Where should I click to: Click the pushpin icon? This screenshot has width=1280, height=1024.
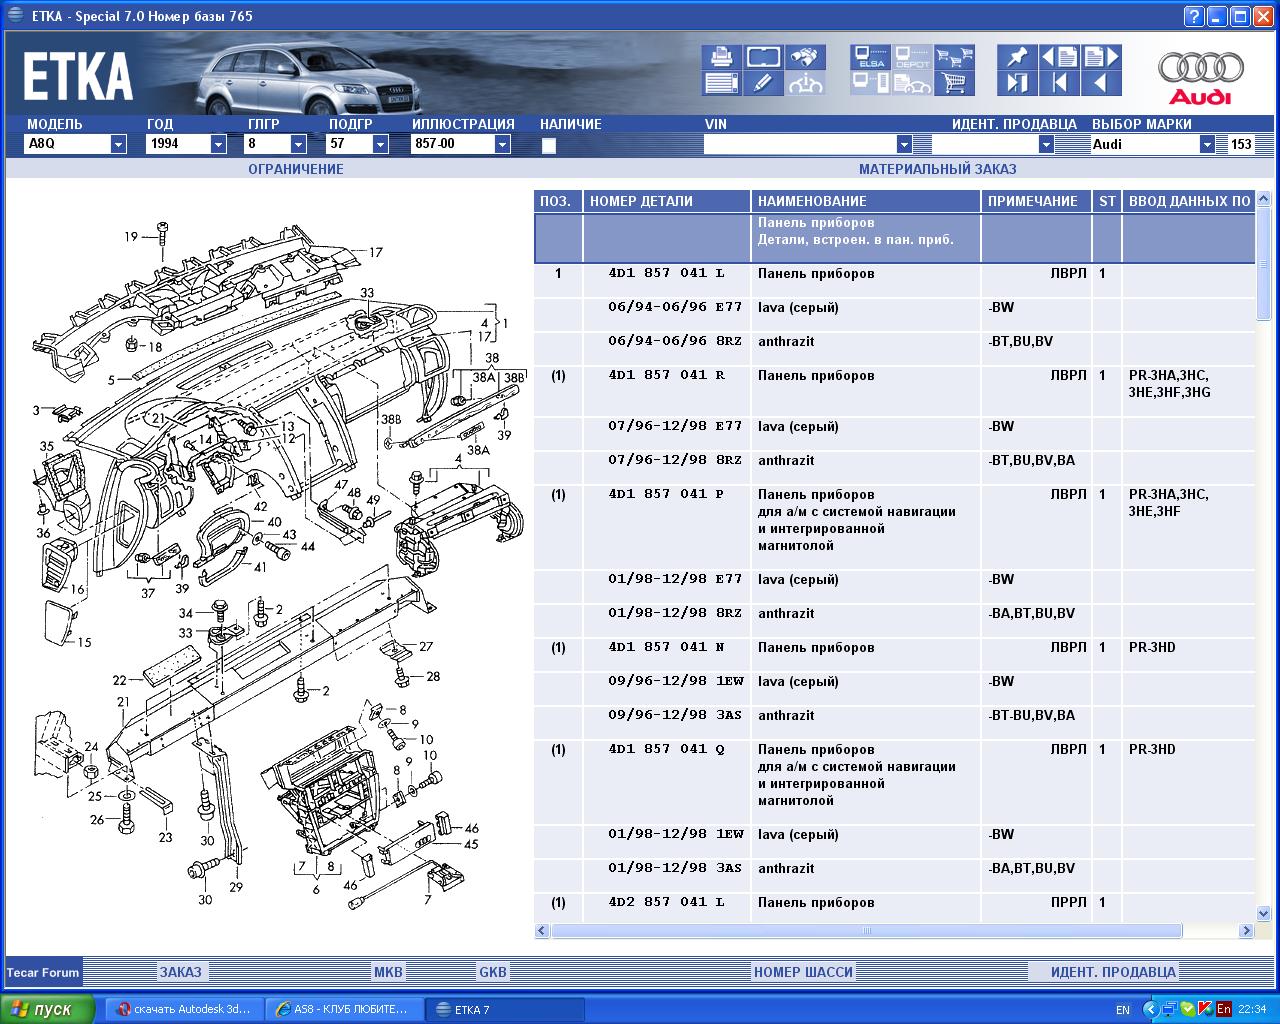1017,57
